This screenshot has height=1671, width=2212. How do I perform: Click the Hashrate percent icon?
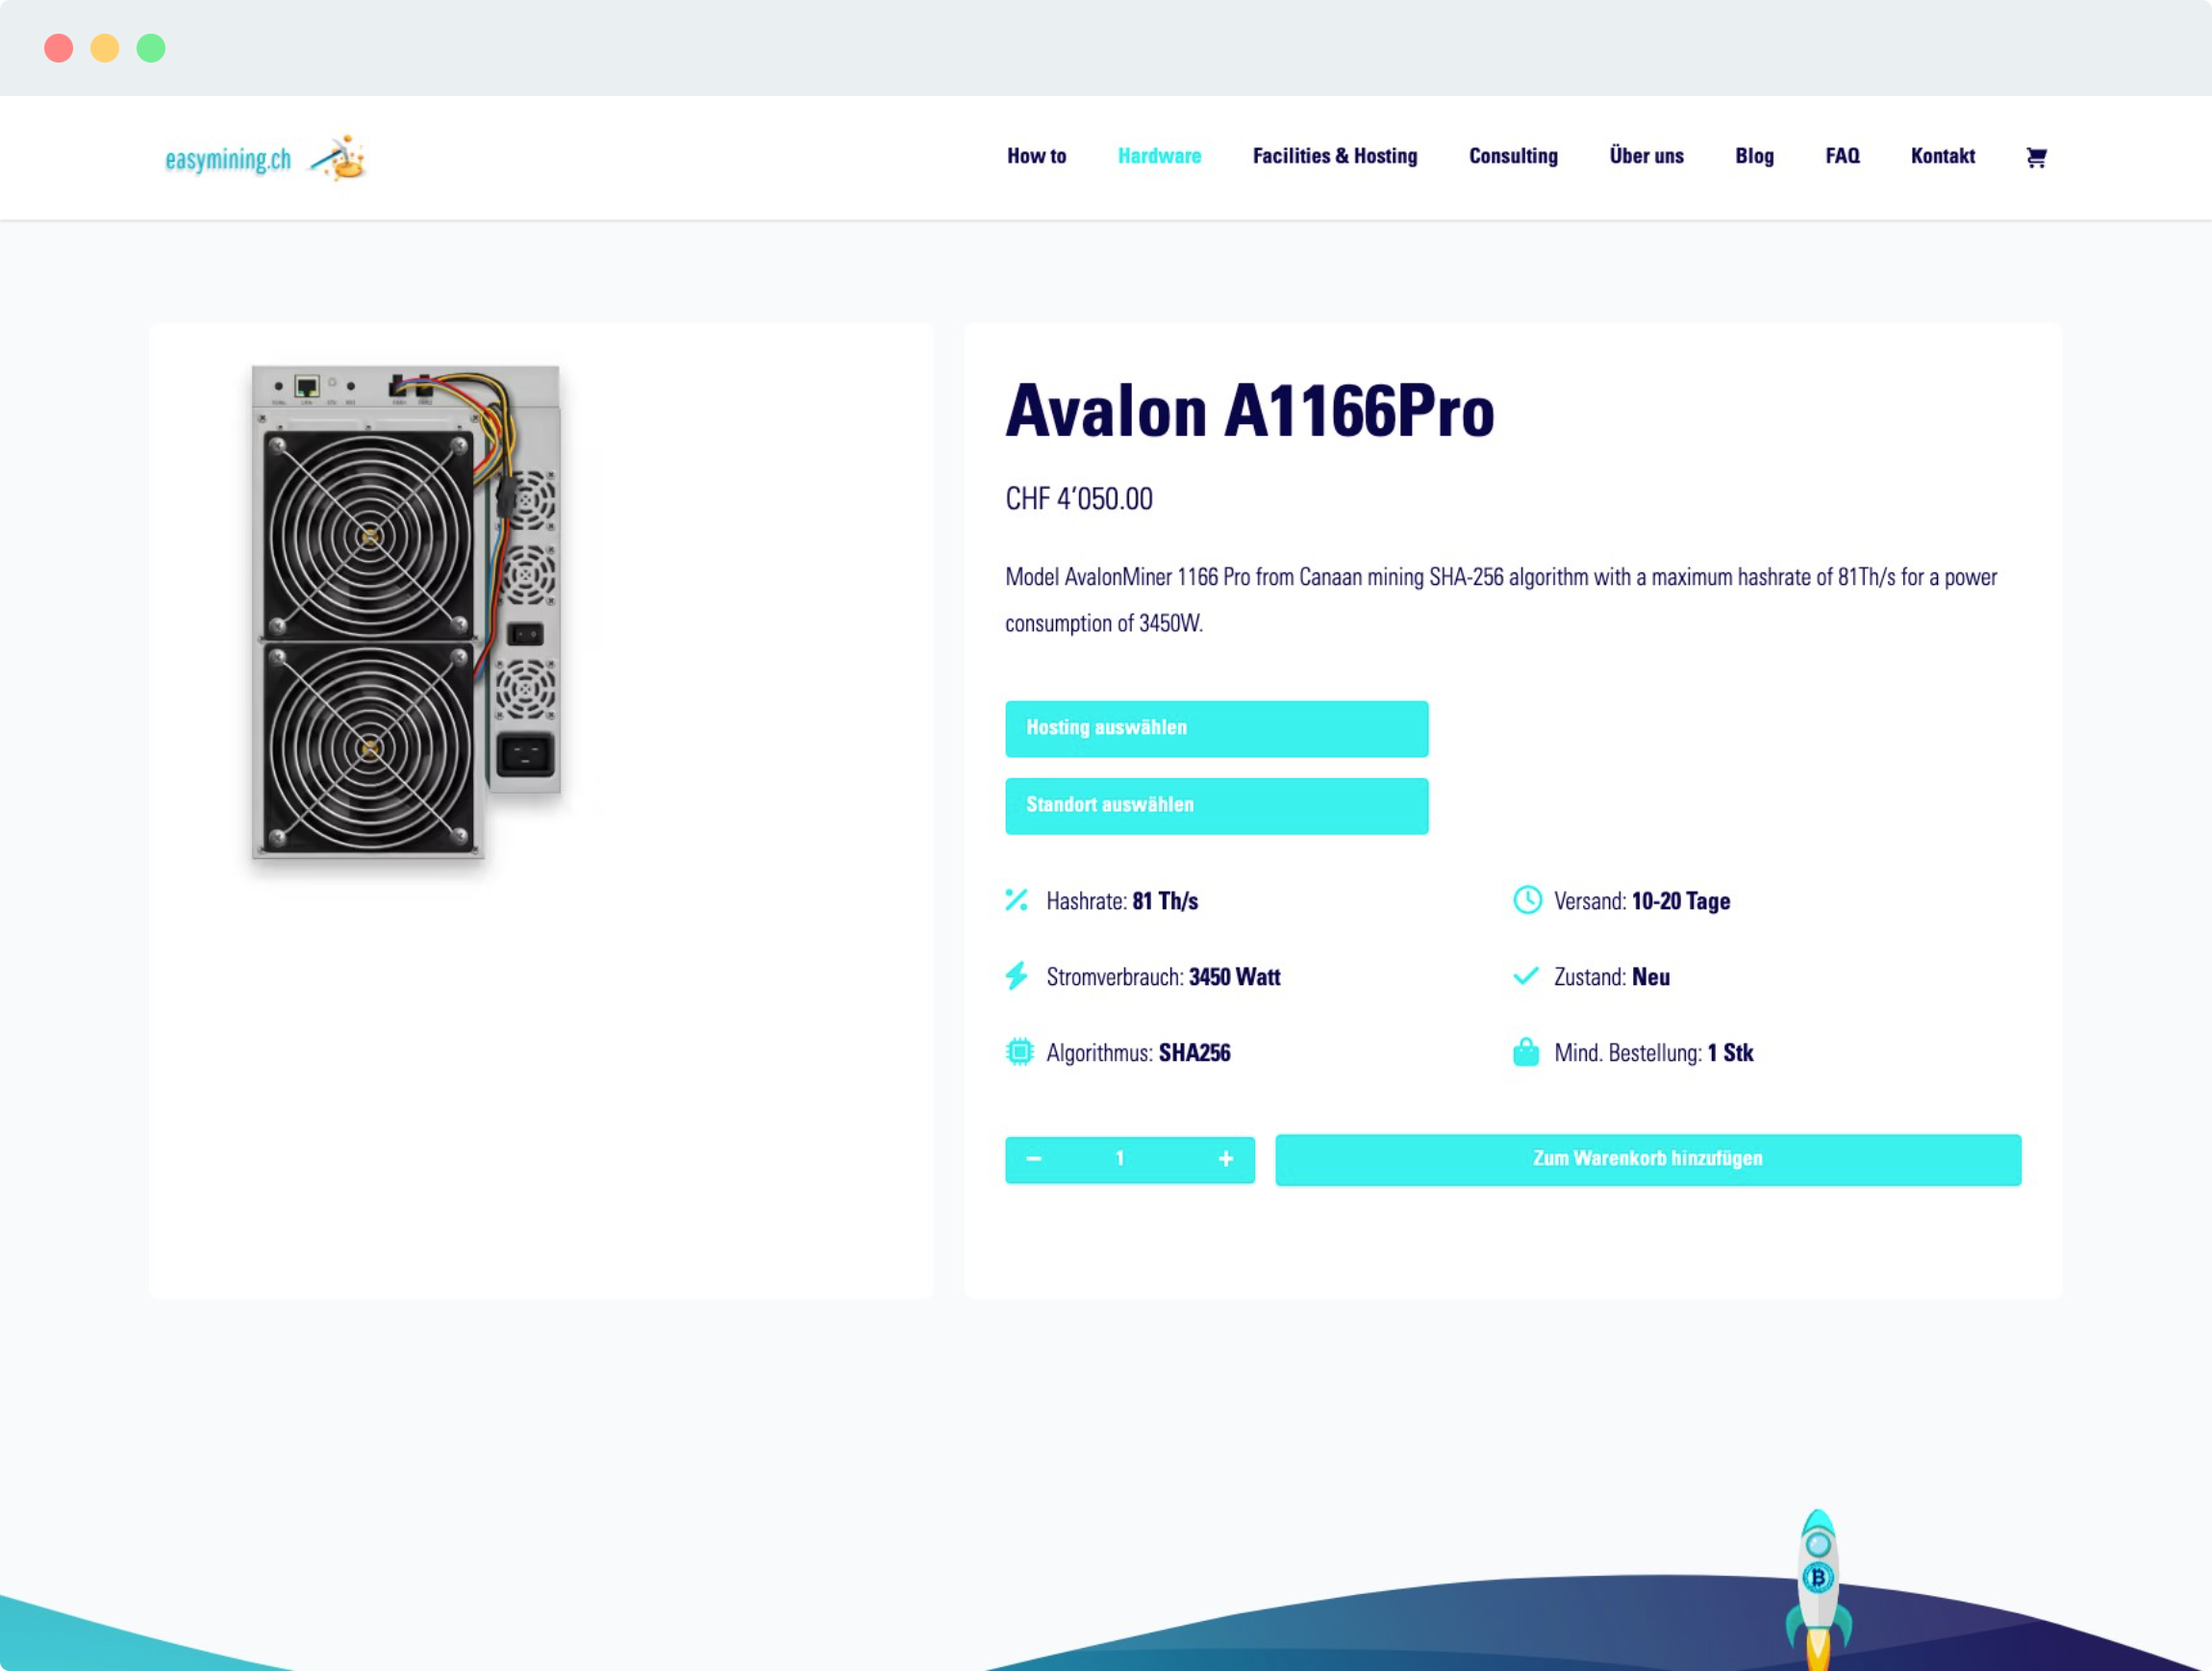(1017, 900)
